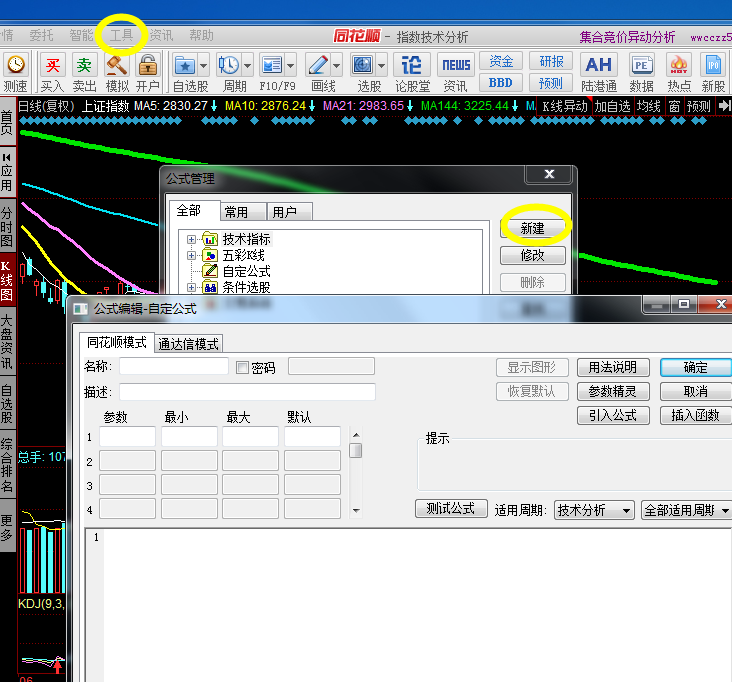
Task: Click 新建 button in 公式管理
Action: (x=533, y=229)
